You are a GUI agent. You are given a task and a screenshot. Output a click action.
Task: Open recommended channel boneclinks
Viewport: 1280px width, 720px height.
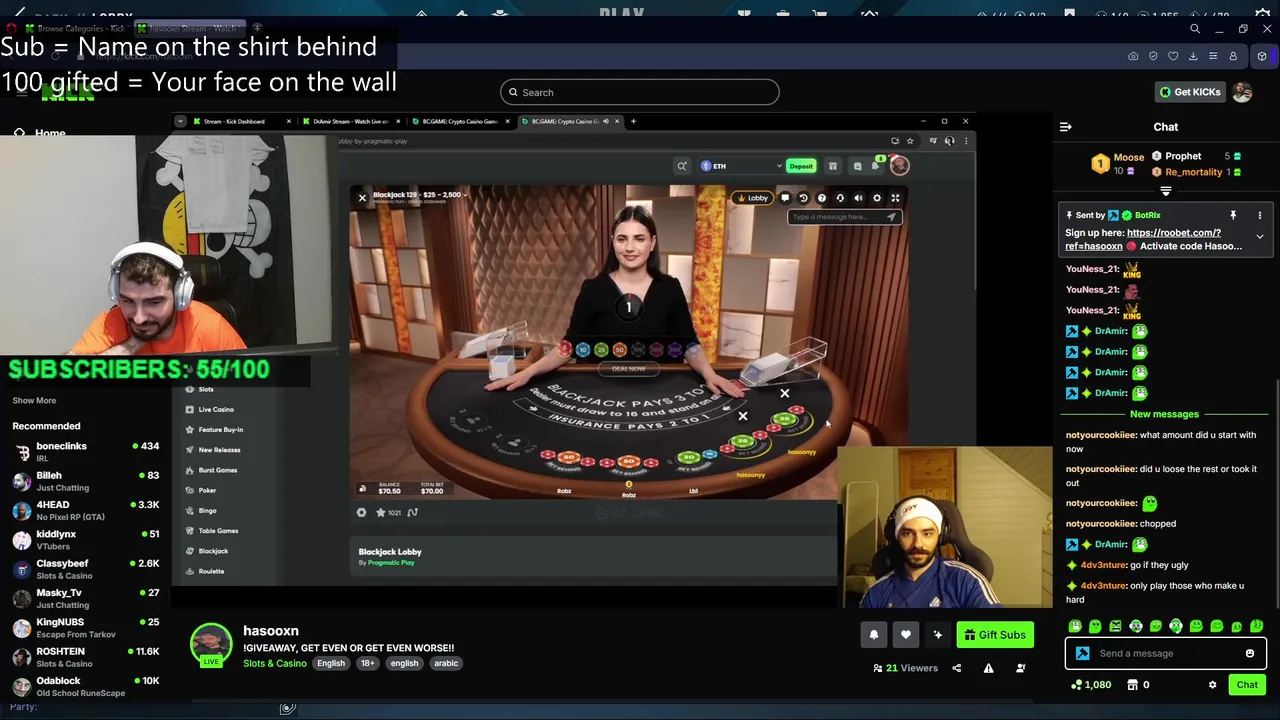tap(85, 451)
